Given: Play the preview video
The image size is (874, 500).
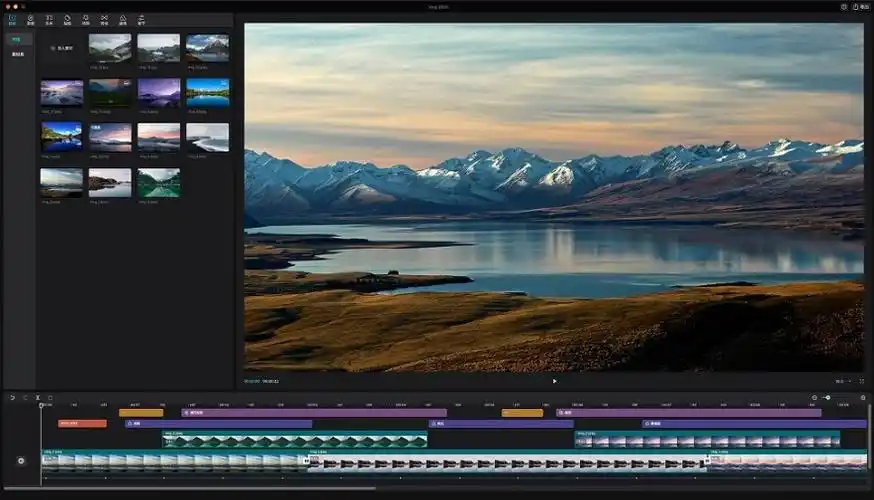Looking at the screenshot, I should point(554,381).
